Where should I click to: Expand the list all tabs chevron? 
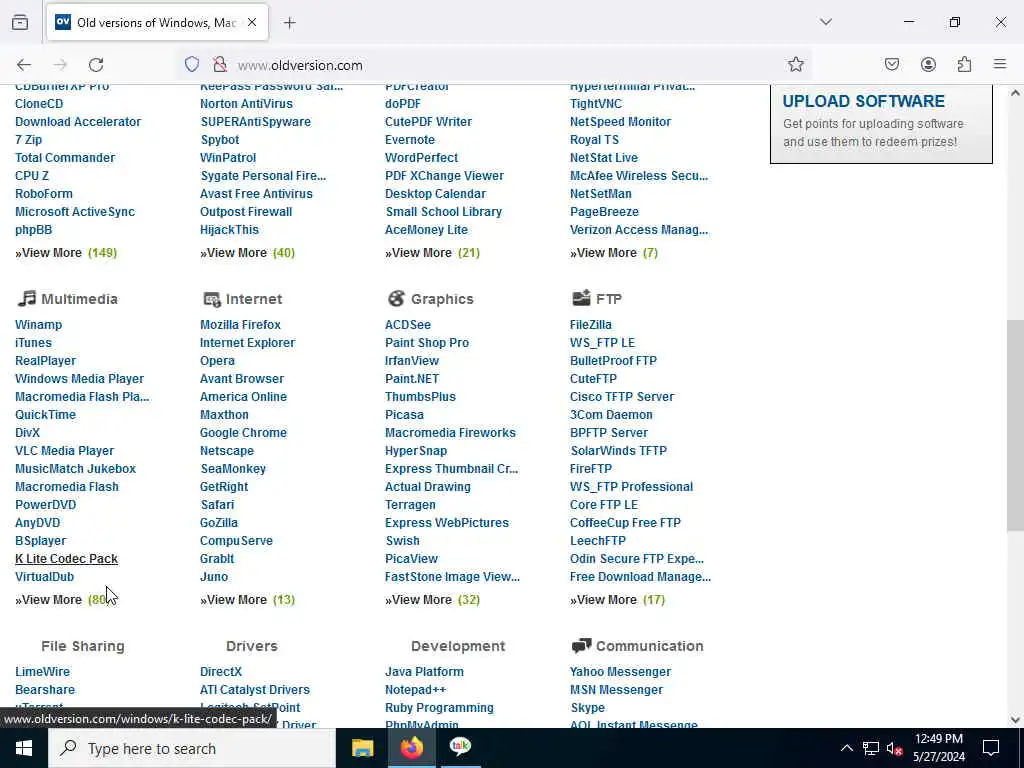click(x=826, y=22)
